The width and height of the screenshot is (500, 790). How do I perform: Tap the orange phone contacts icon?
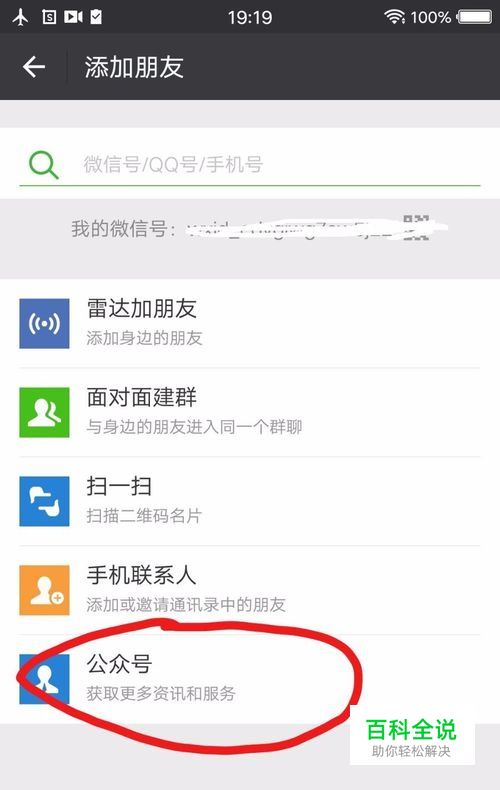click(44, 589)
